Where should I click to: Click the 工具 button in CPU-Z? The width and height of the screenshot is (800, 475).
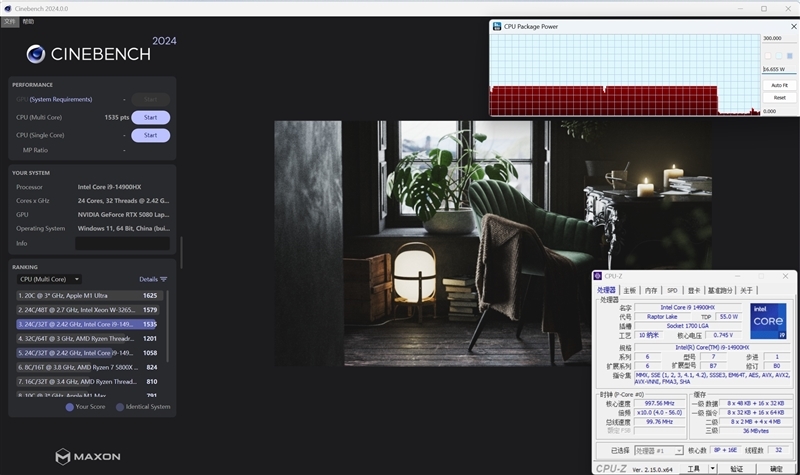click(693, 469)
